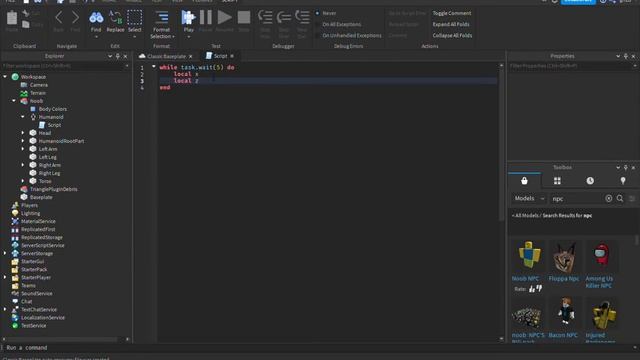Click the Back navigate arrow
Viewport: 640px width, 360px height.
click(x=59, y=18)
